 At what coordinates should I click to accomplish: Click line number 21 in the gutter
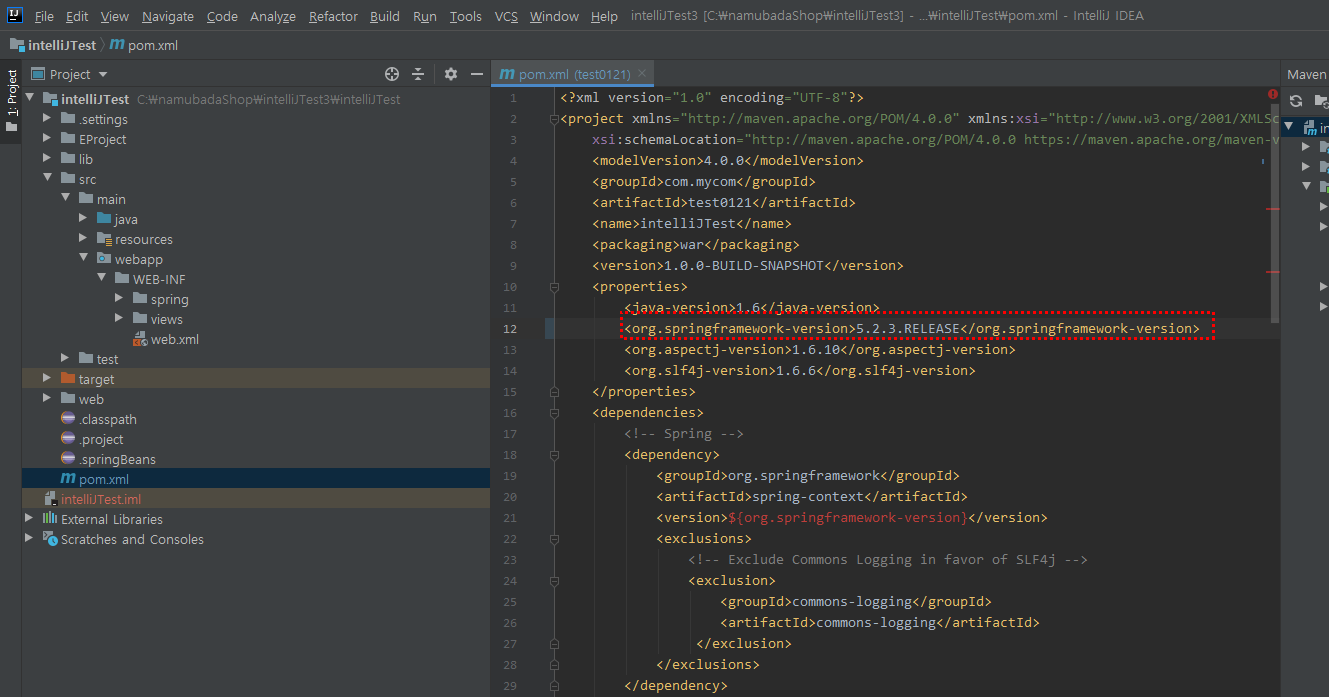coord(511,517)
